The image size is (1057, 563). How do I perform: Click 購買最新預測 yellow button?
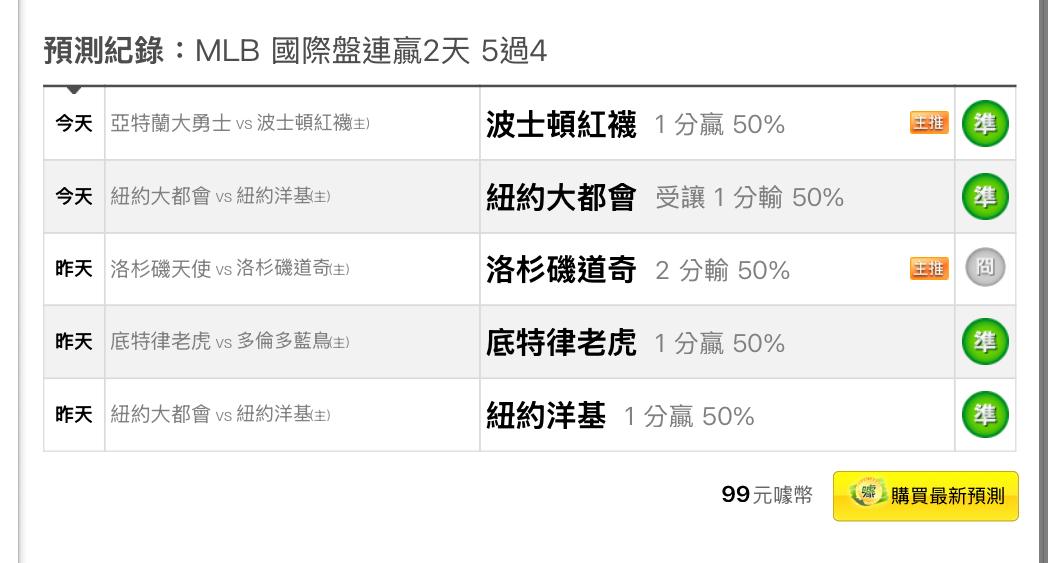926,496
